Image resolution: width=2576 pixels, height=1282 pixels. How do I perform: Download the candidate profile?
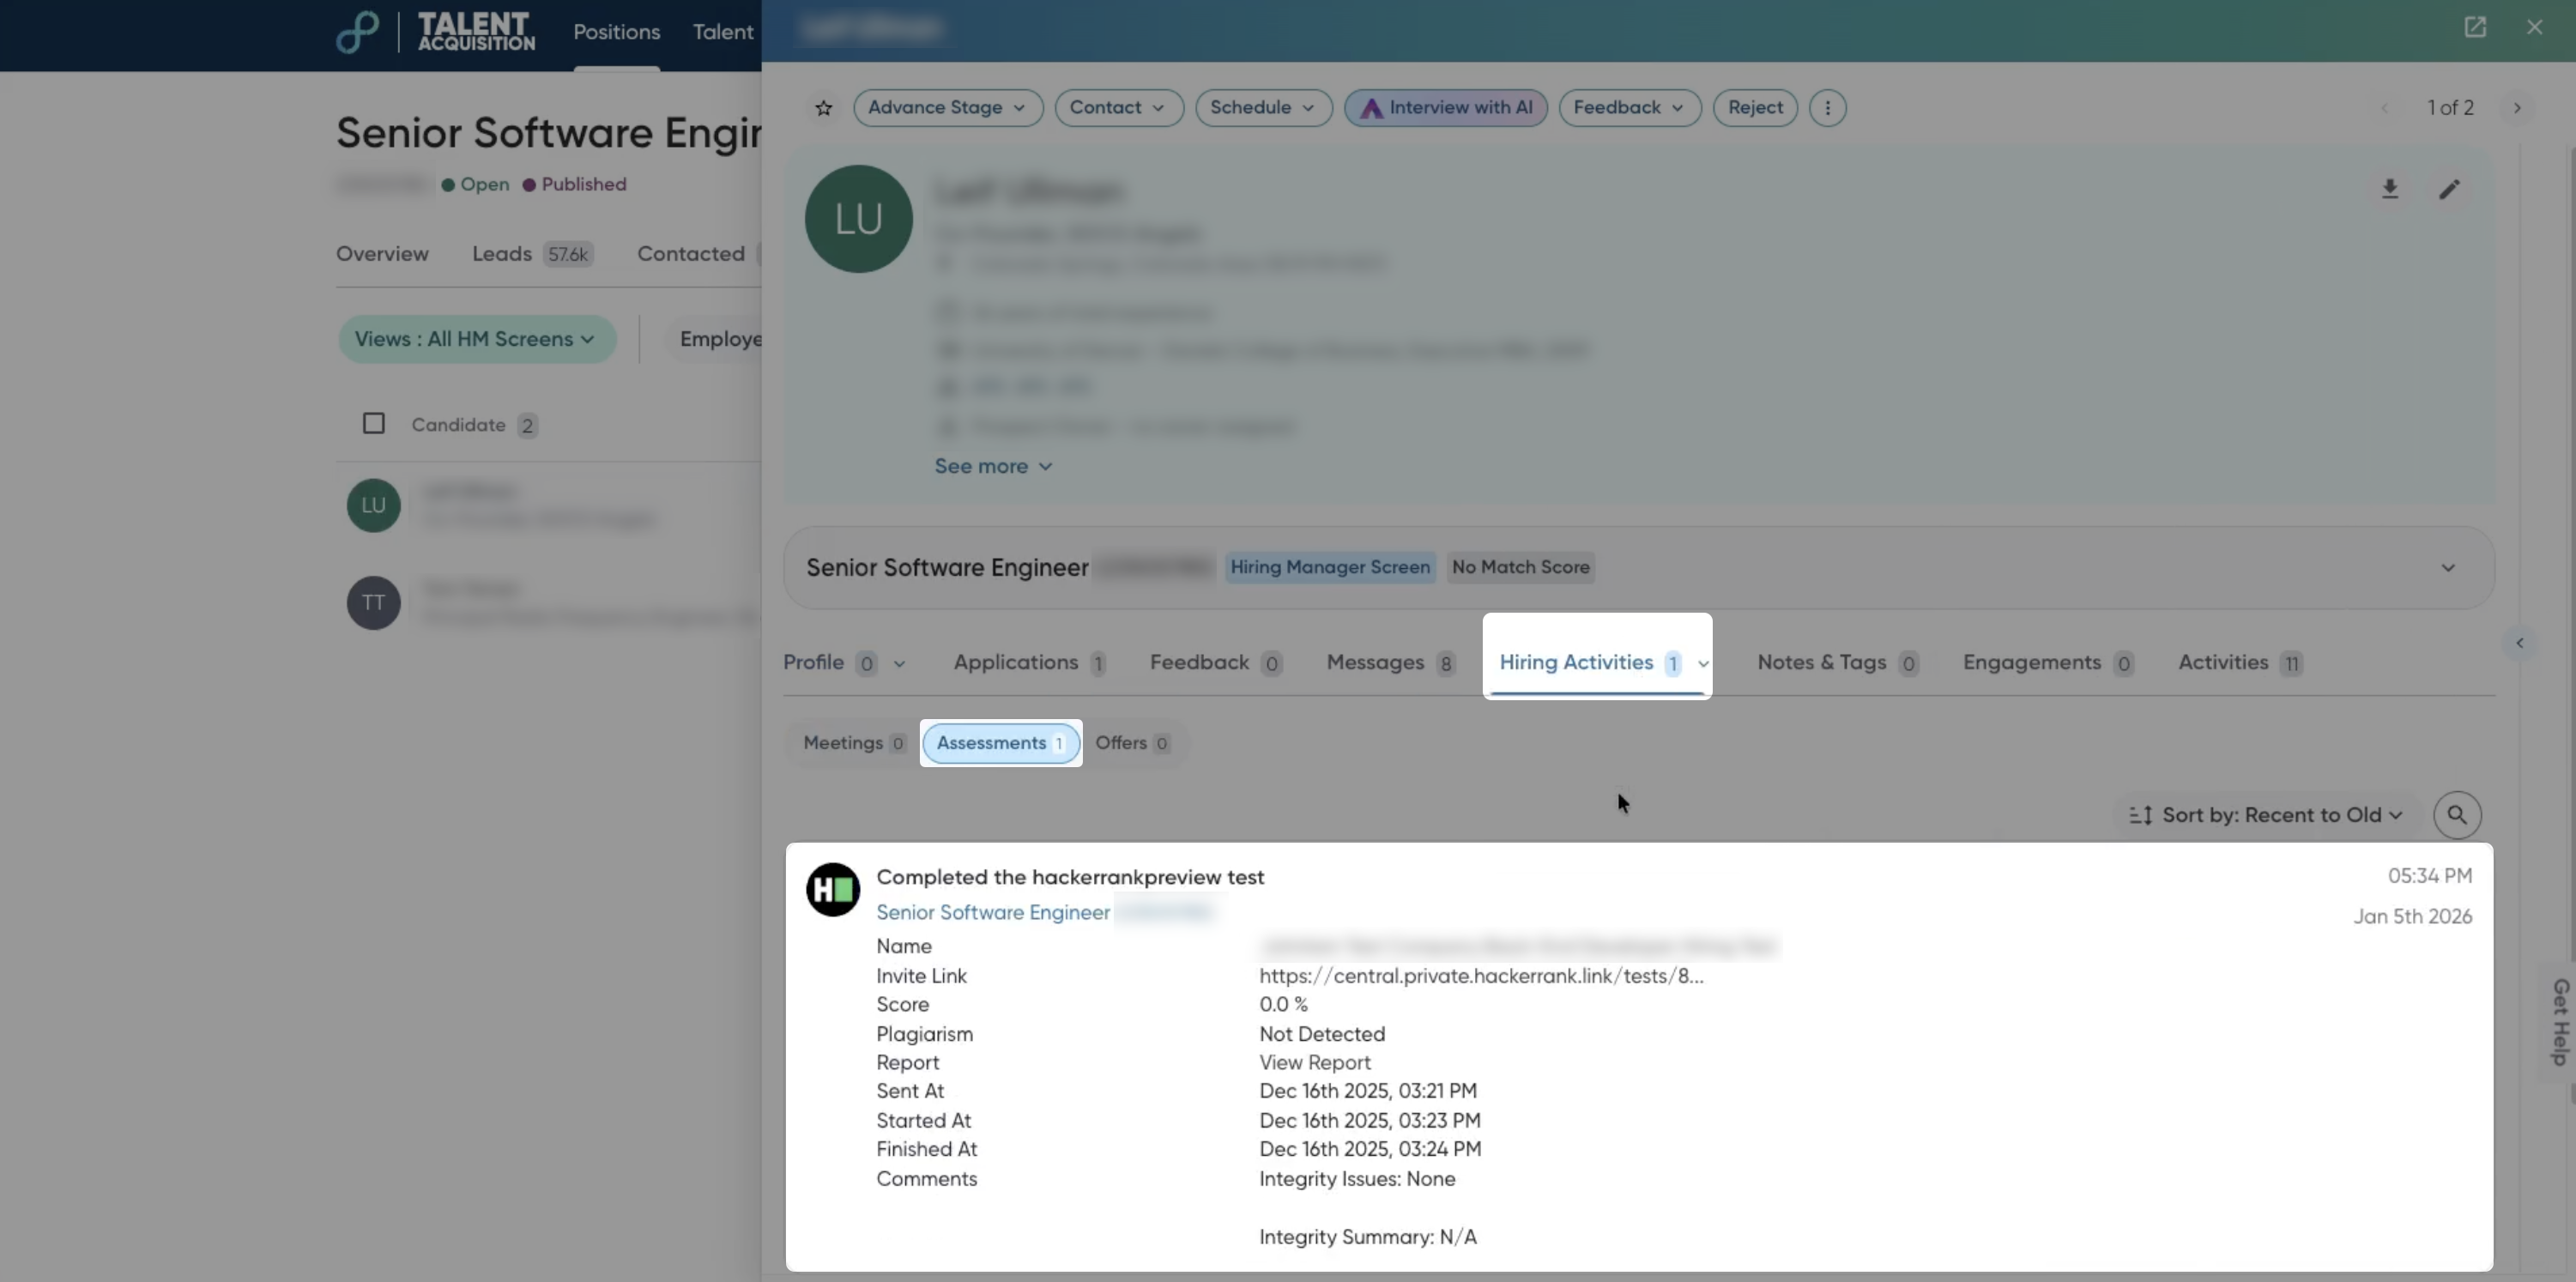pyautogui.click(x=2390, y=189)
